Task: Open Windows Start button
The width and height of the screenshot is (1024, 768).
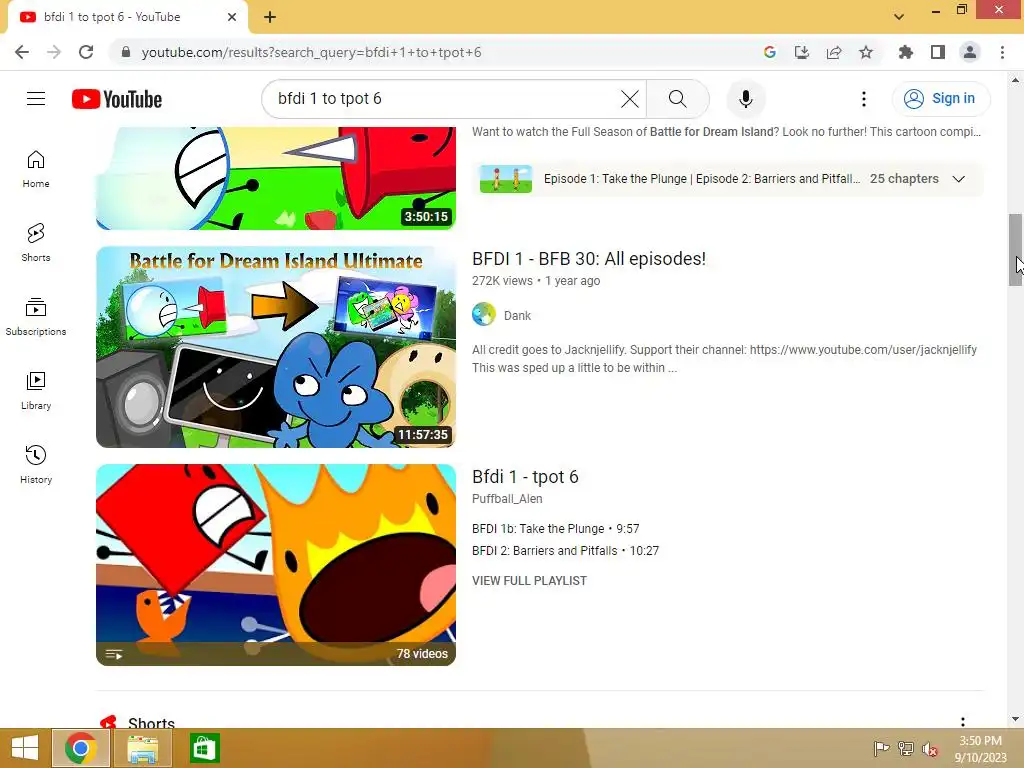Action: click(x=25, y=748)
